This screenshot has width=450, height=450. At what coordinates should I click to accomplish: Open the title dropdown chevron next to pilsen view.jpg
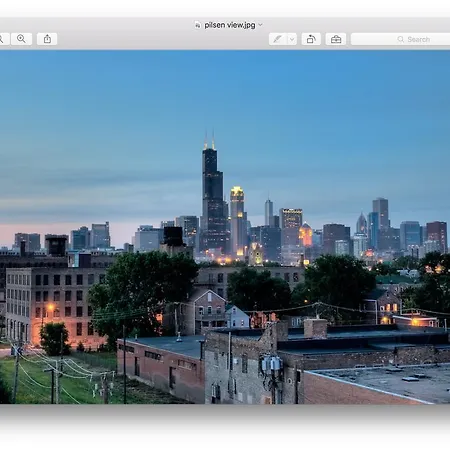coord(260,25)
